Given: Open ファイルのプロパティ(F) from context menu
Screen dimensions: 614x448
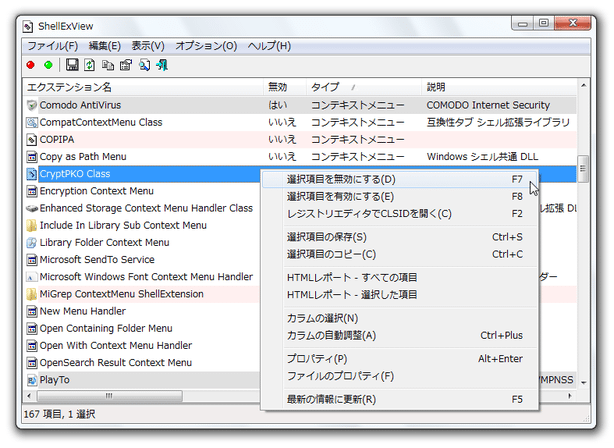Looking at the screenshot, I should (x=399, y=376).
